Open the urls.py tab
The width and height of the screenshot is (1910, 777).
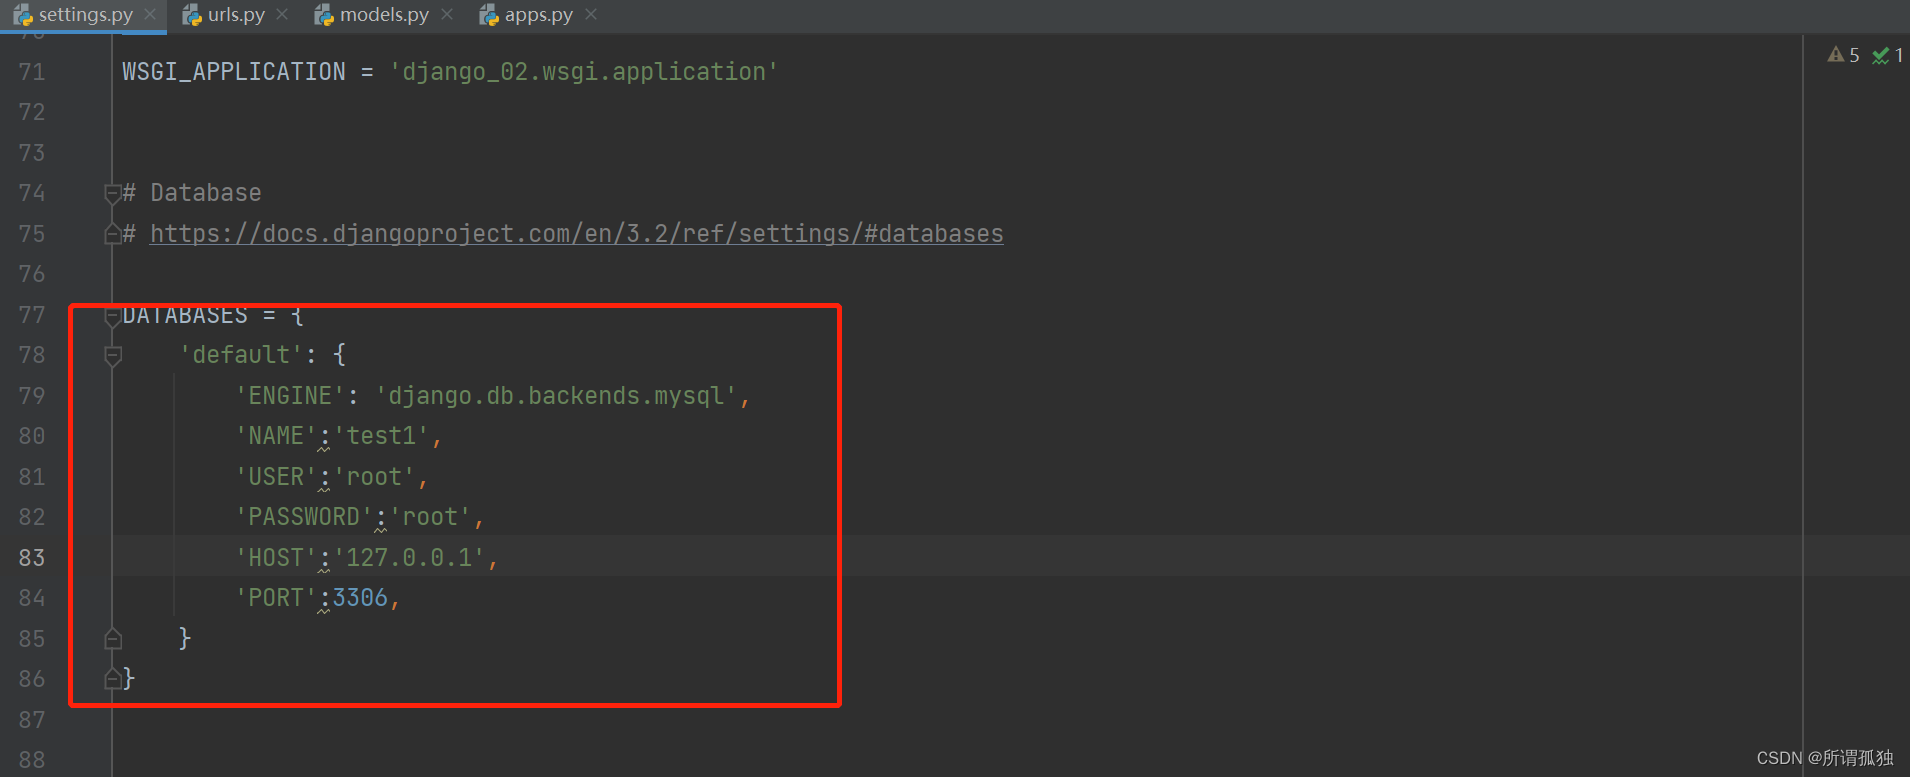pos(236,15)
